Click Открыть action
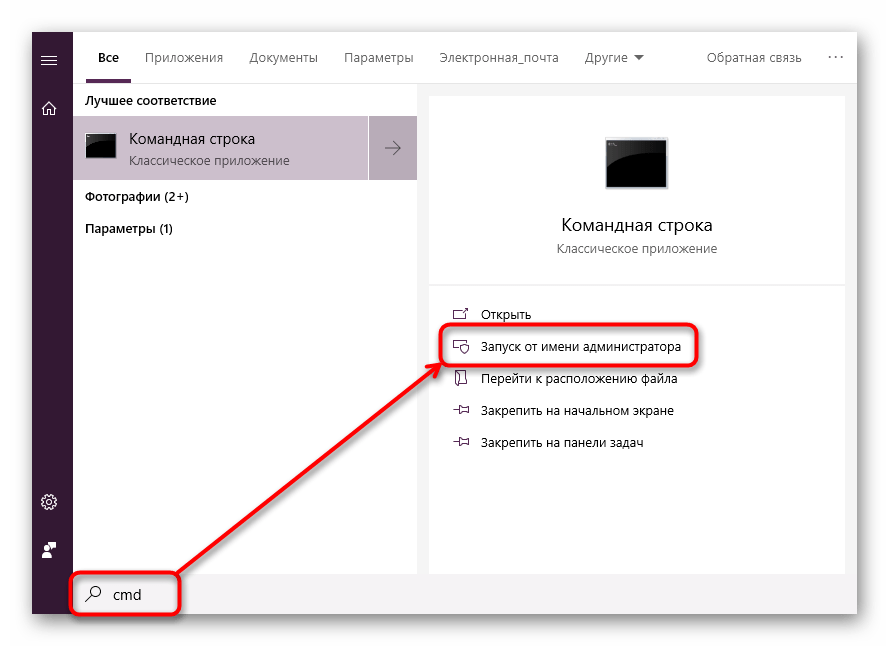Screen dimensions: 889x646 506,314
